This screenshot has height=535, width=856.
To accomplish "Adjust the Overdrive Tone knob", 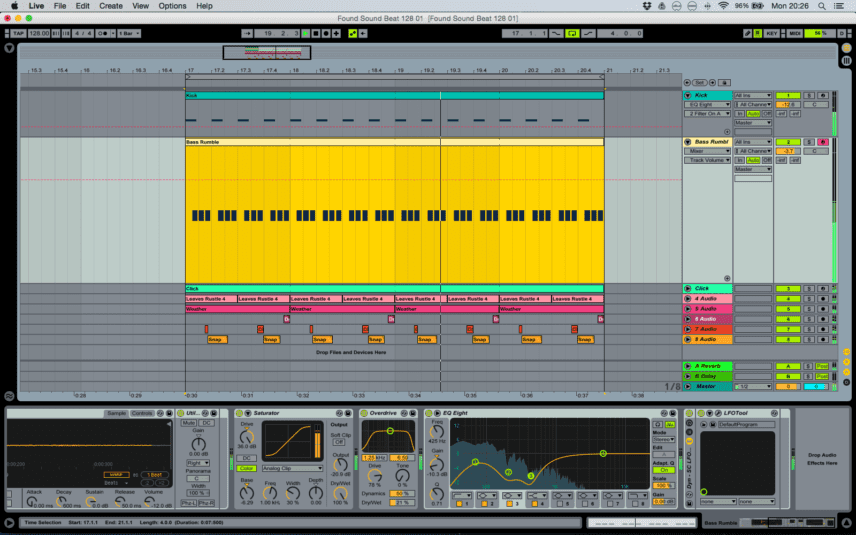I will (x=402, y=475).
